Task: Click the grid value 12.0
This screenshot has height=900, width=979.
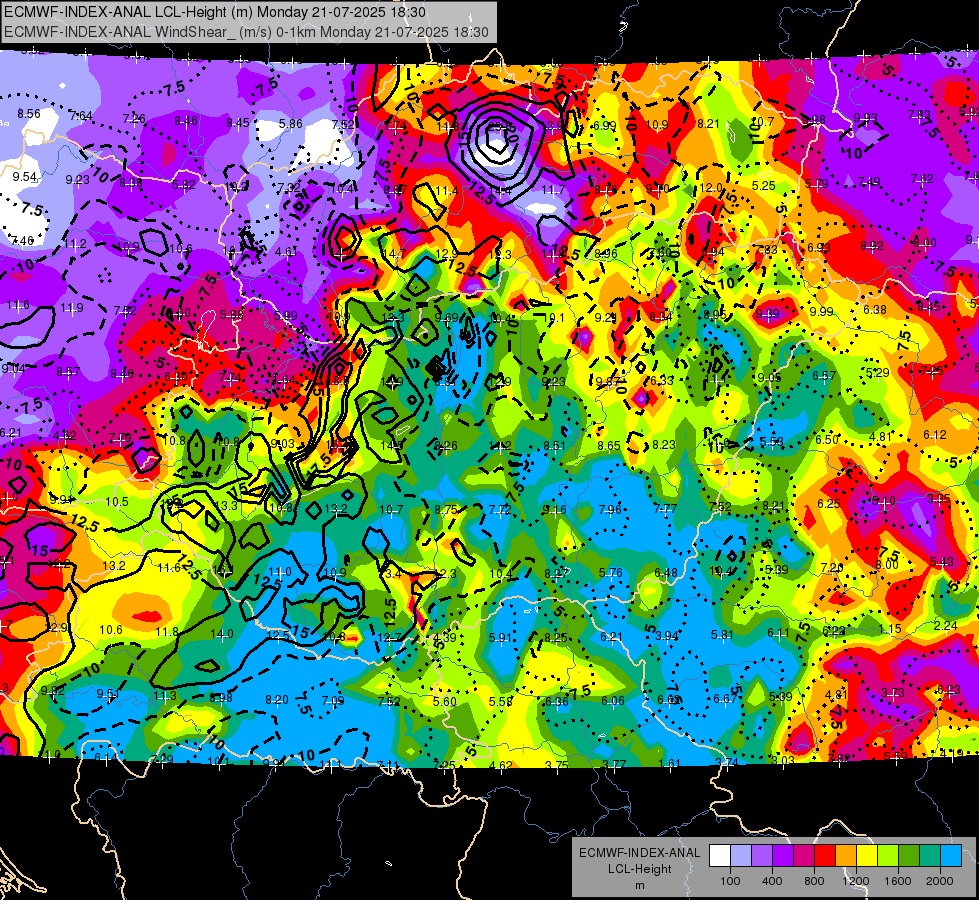Action: [711, 187]
